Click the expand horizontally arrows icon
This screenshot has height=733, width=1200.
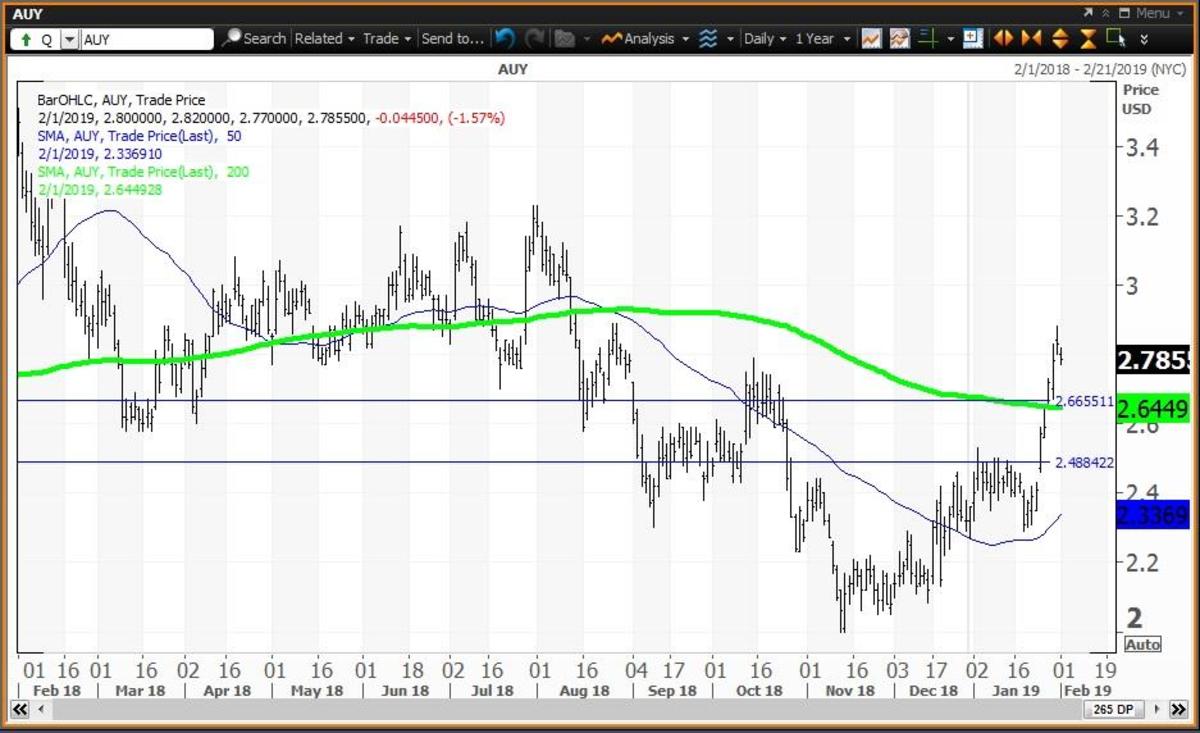click(x=1003, y=38)
